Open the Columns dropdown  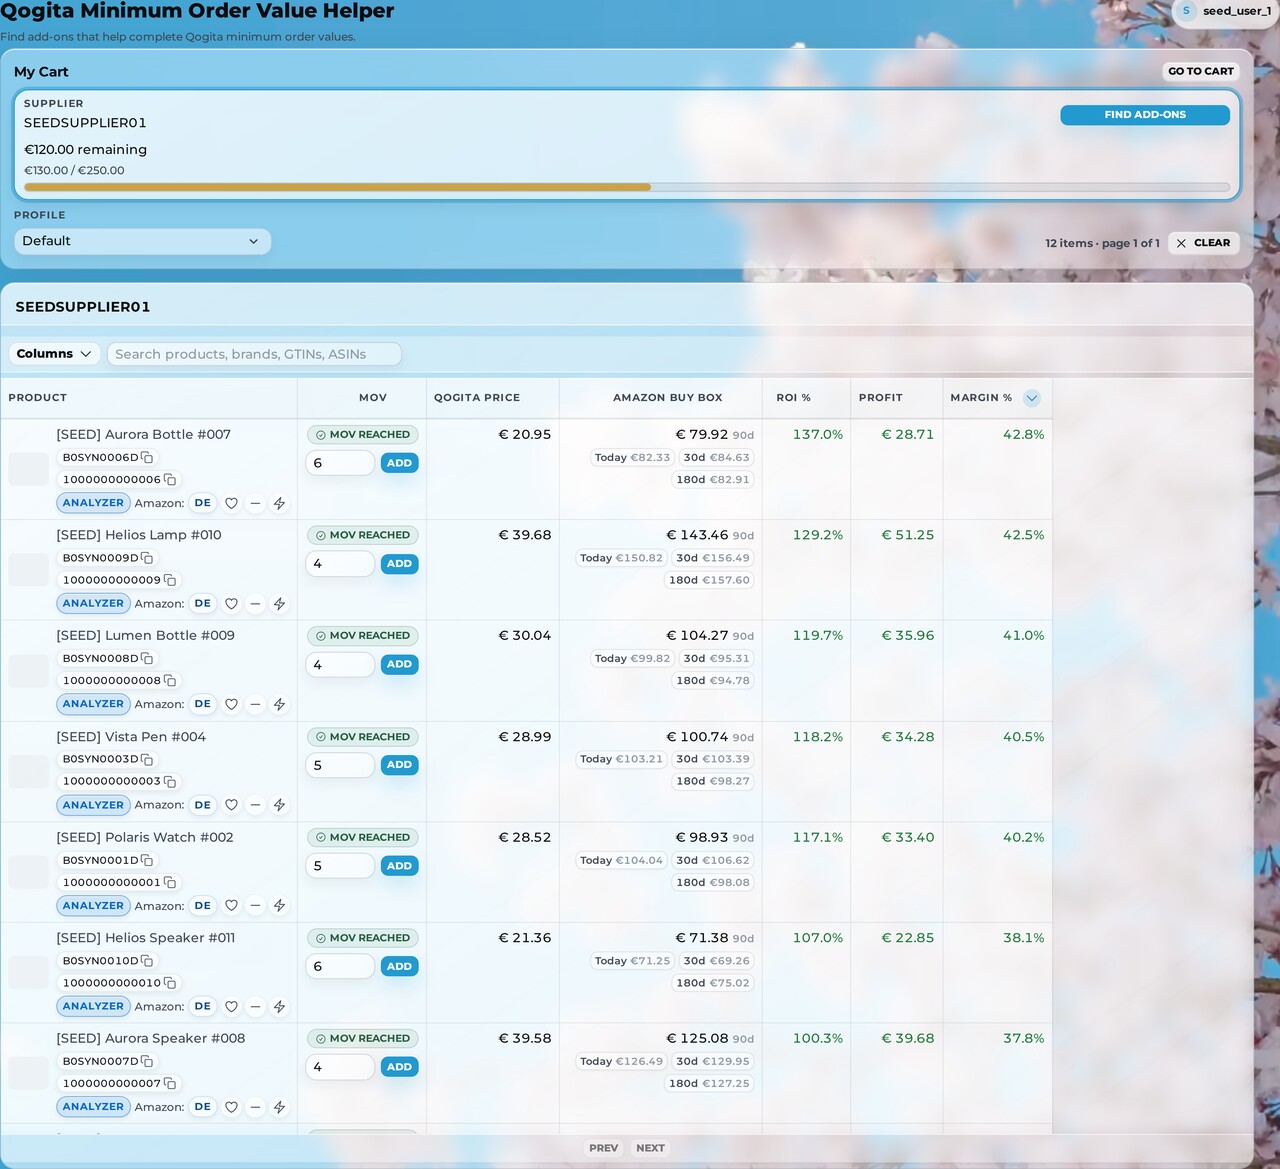pos(54,354)
